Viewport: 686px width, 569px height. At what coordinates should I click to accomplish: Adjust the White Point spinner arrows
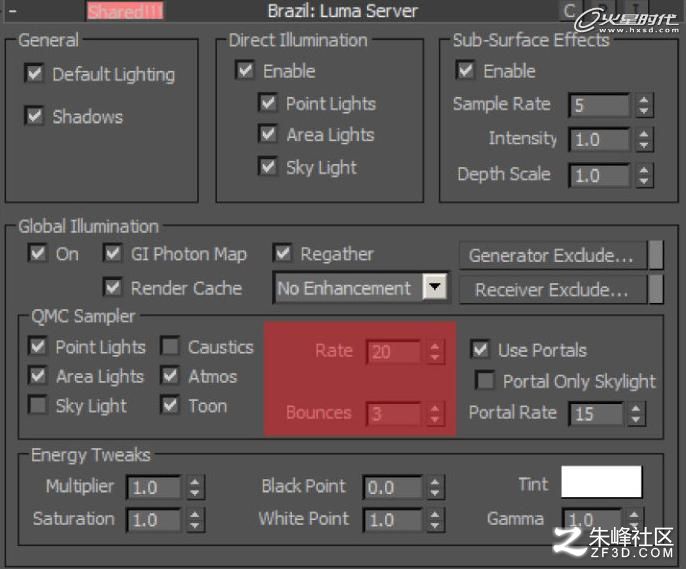[x=434, y=520]
